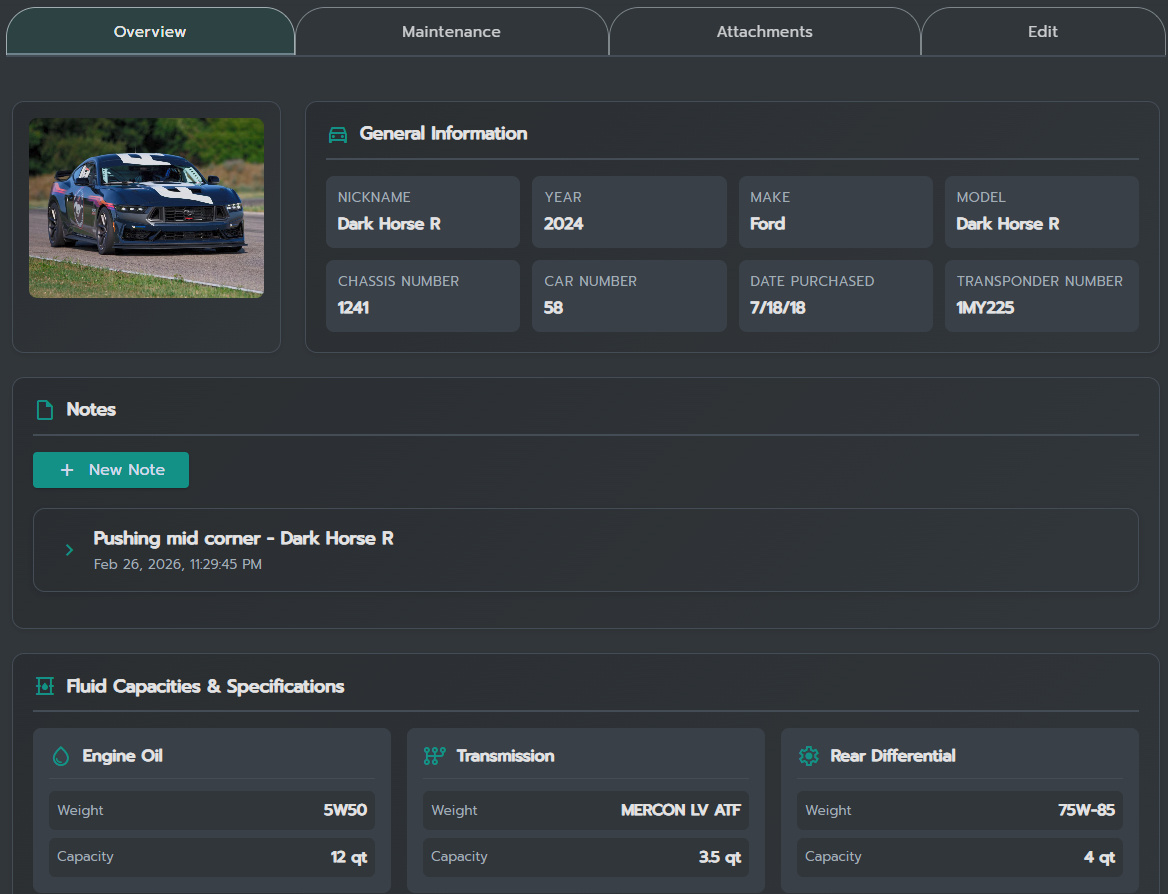The height and width of the screenshot is (894, 1168).
Task: Click the document icon next to Notes
Action: pyautogui.click(x=44, y=410)
